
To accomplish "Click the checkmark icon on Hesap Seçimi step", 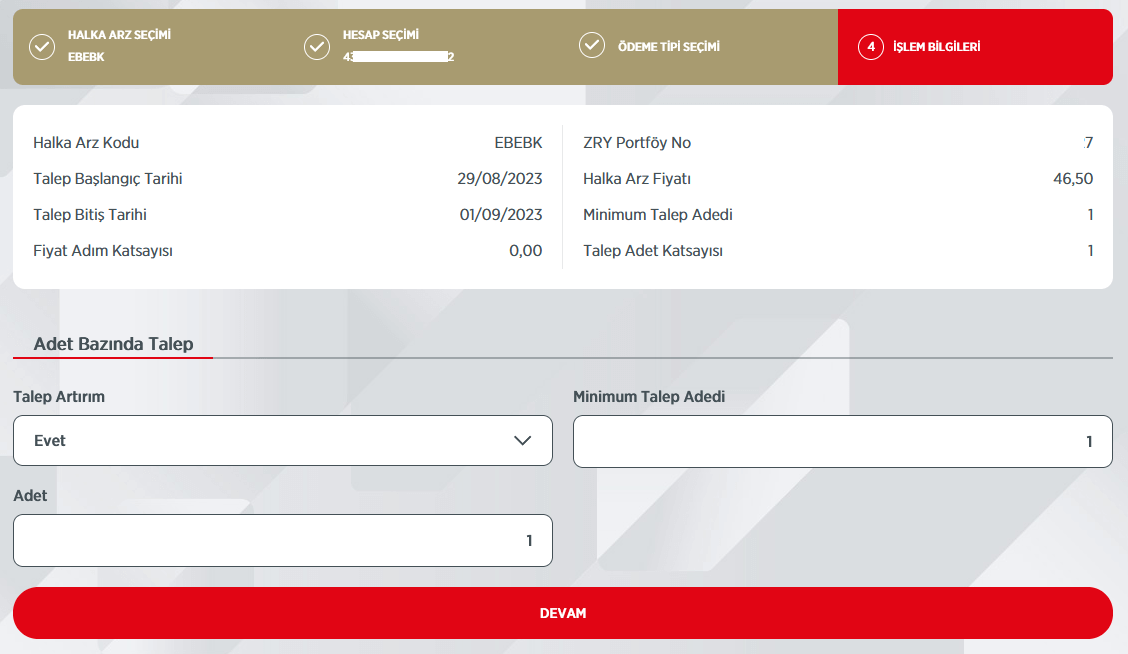I will click(x=317, y=46).
